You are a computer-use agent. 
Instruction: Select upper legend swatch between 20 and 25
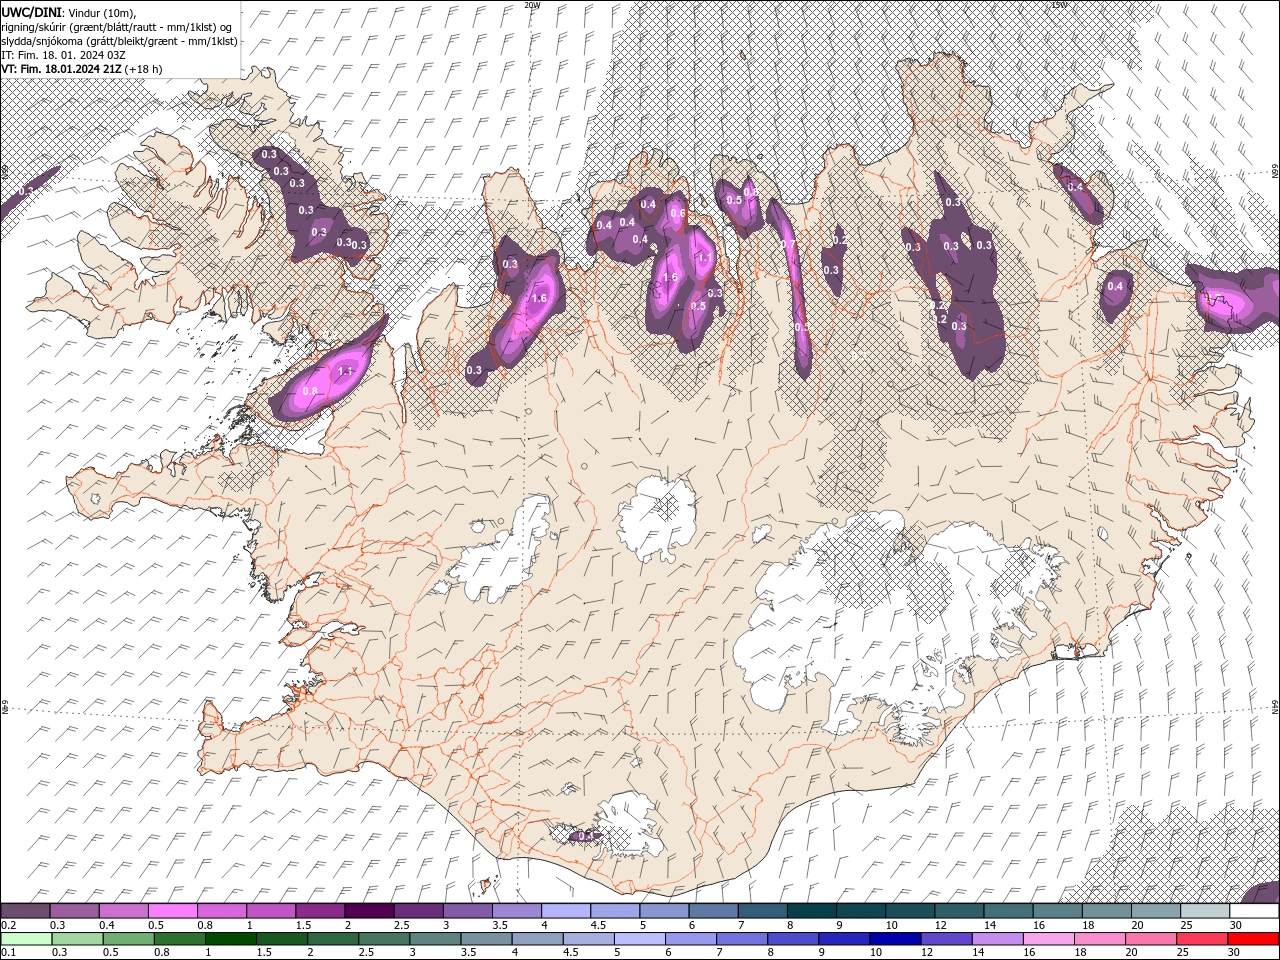1155,911
